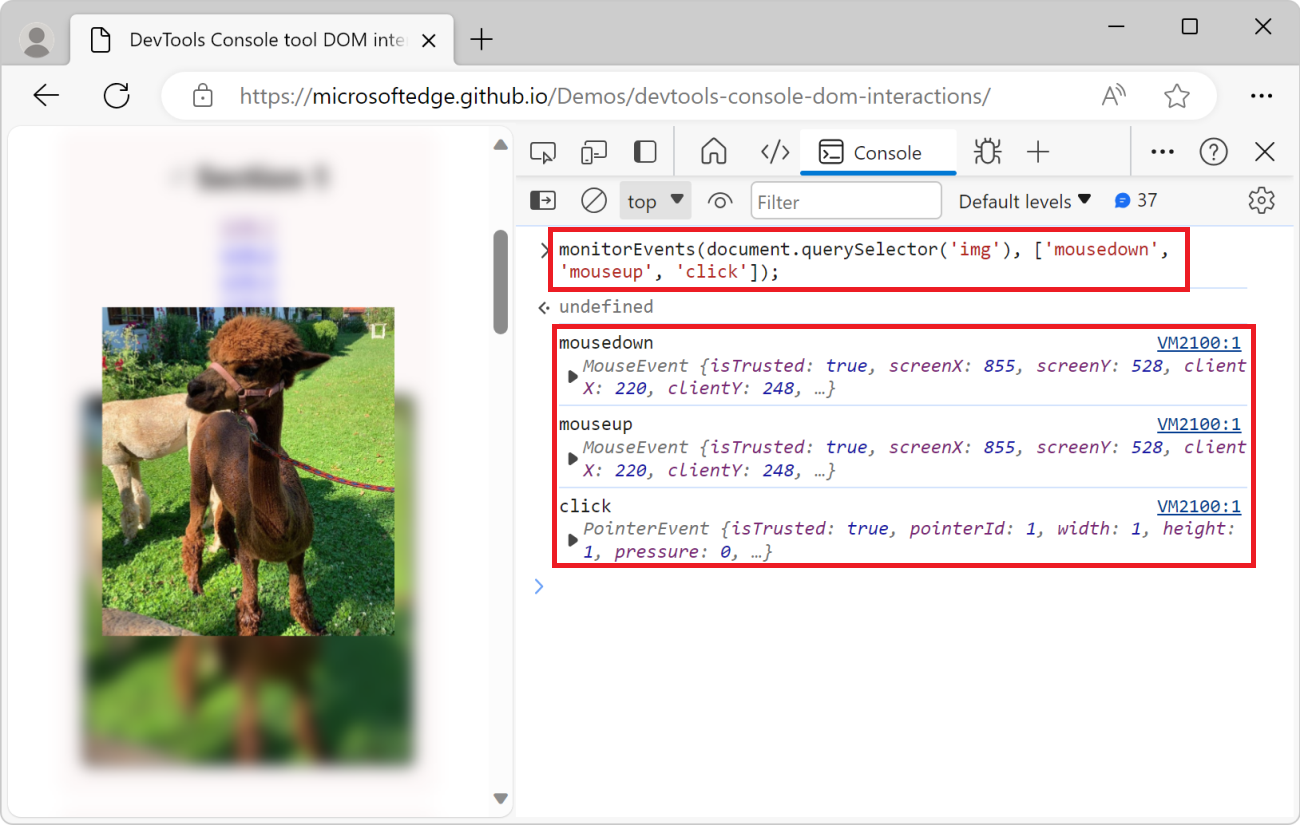Create a live expression with the eye icon
Image resolution: width=1300 pixels, height=825 pixels.
click(720, 200)
